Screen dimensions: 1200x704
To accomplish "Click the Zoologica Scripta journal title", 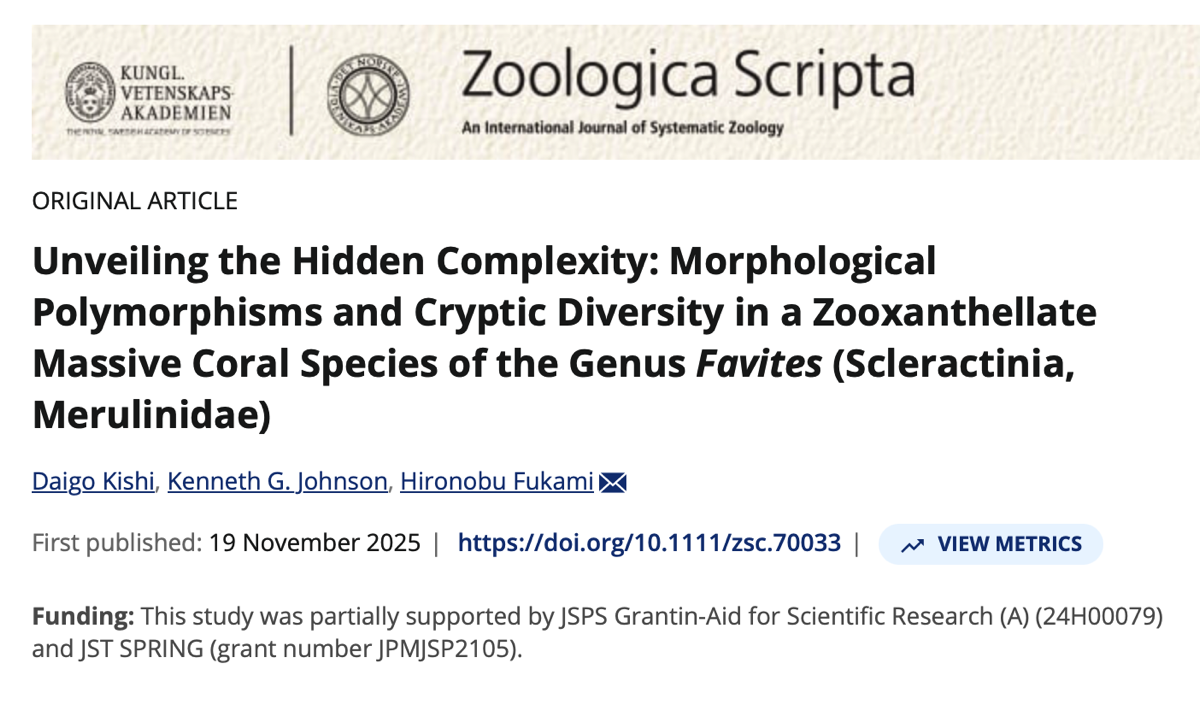I will [688, 77].
